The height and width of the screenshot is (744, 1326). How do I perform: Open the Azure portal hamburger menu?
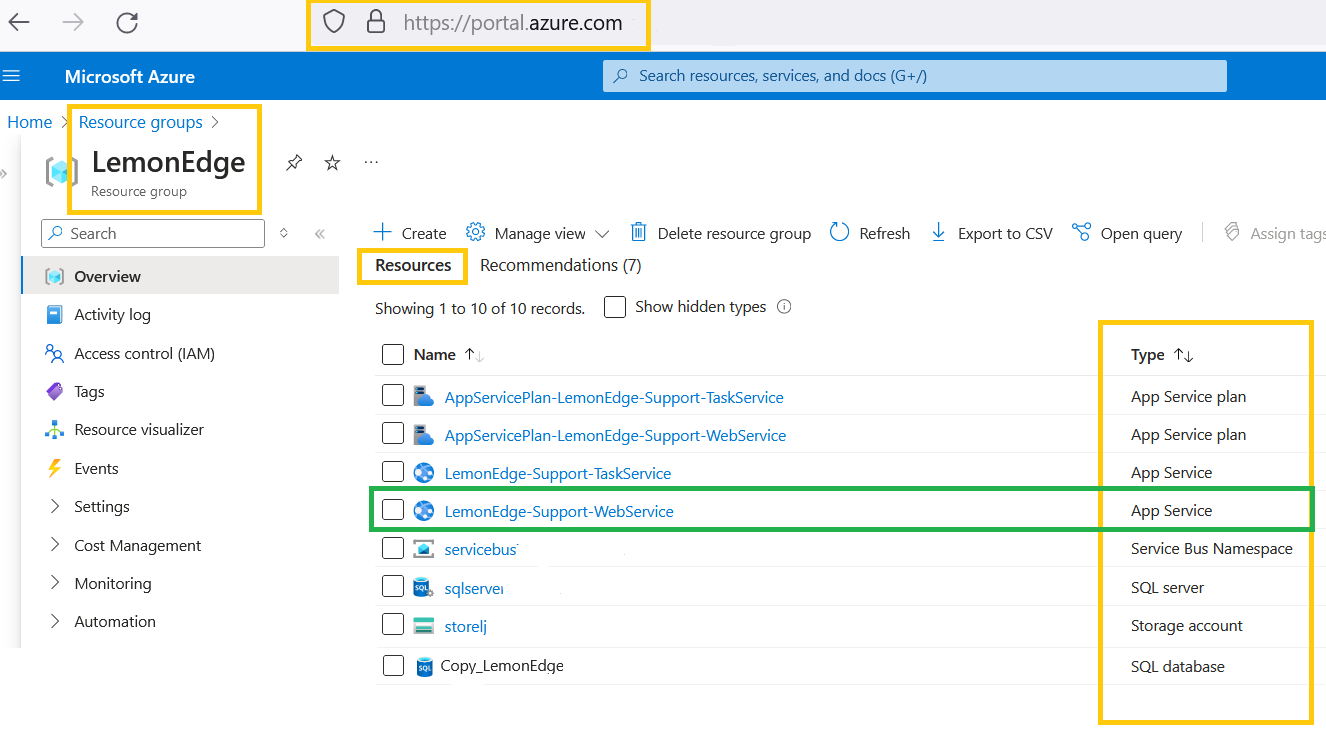point(12,76)
